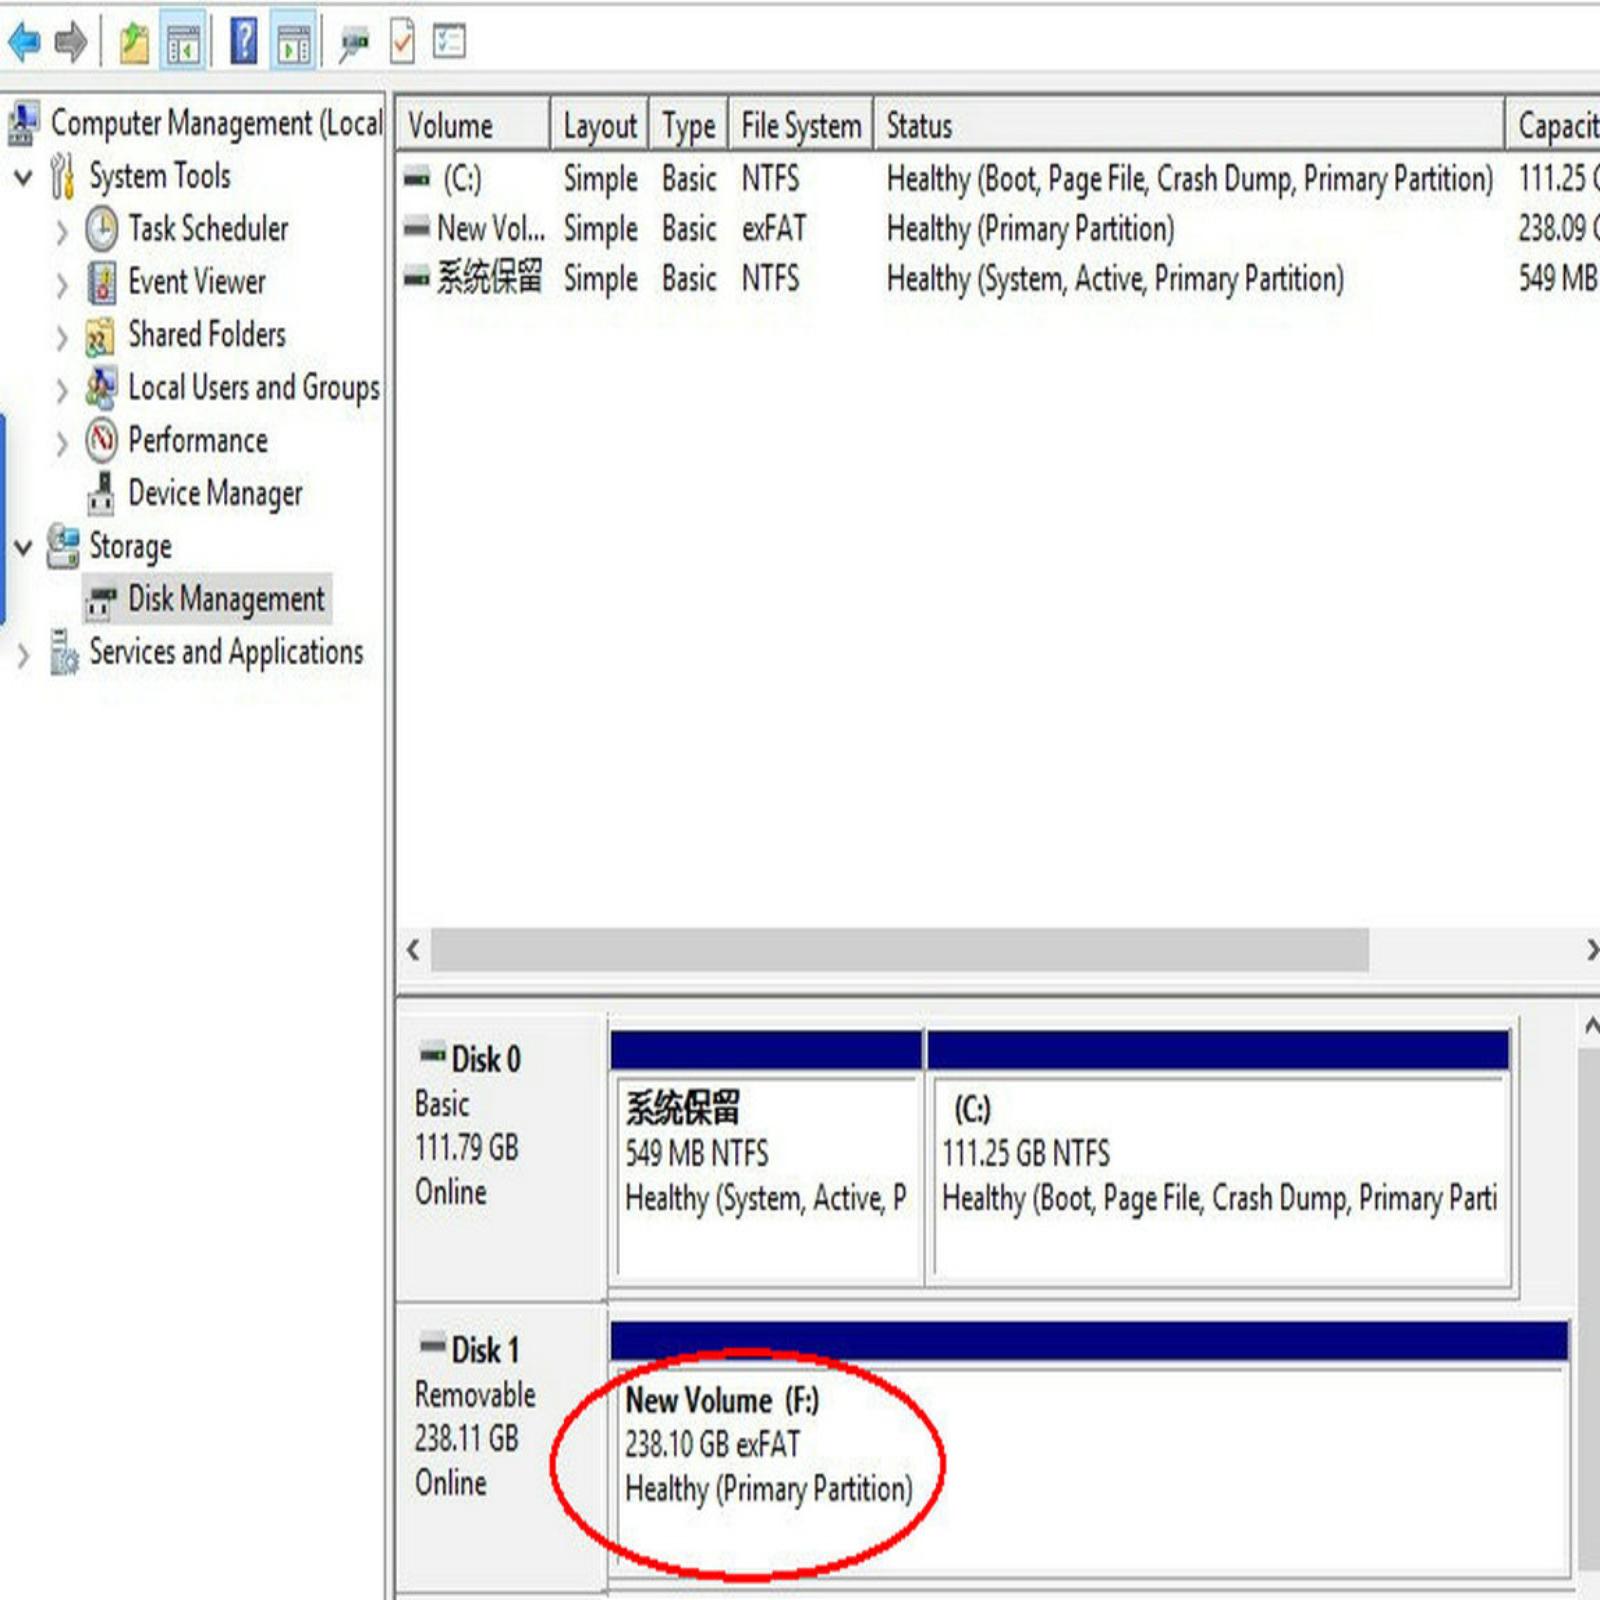
Task: Click the blue Back arrow in toolbar
Action: coord(24,42)
